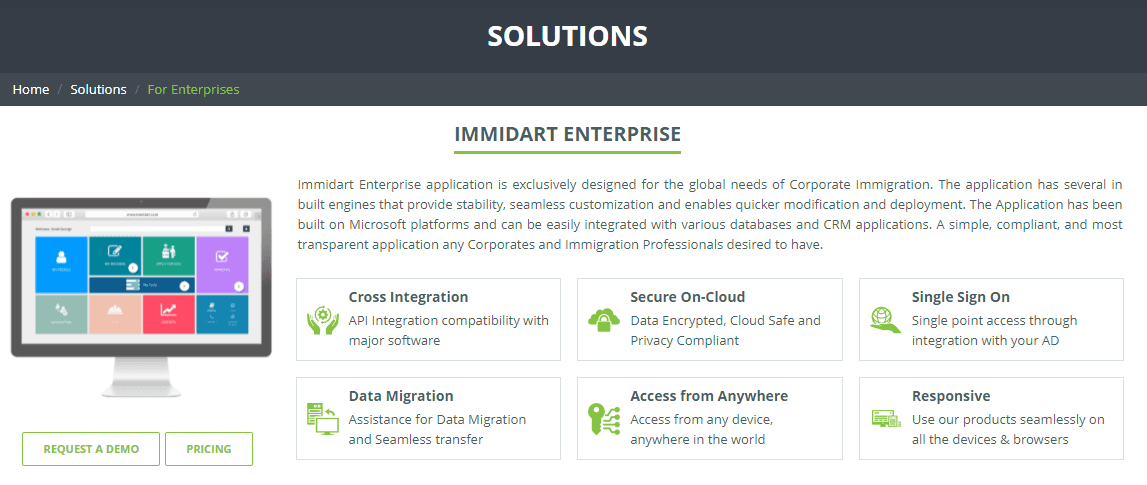Viewport: 1147px width, 485px height.
Task: Click the Cross Integration gear-hands icon
Action: pos(322,320)
